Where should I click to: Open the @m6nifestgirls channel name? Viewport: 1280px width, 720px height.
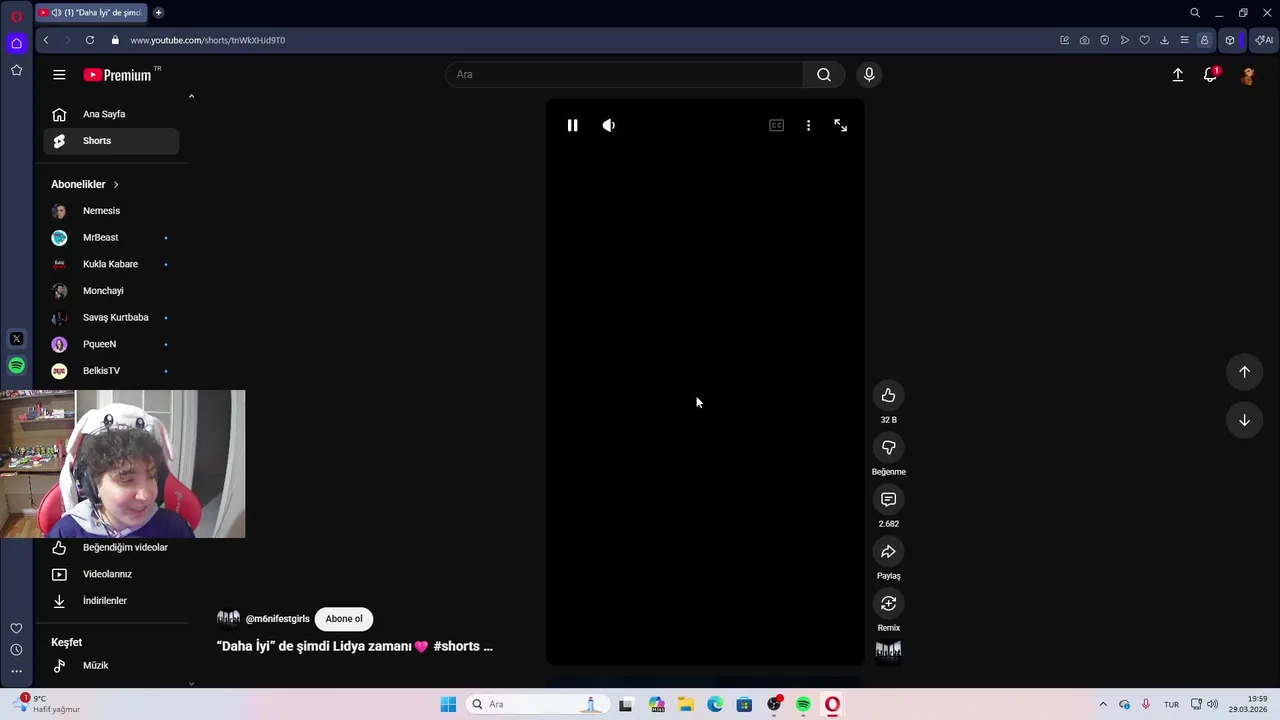click(x=277, y=619)
